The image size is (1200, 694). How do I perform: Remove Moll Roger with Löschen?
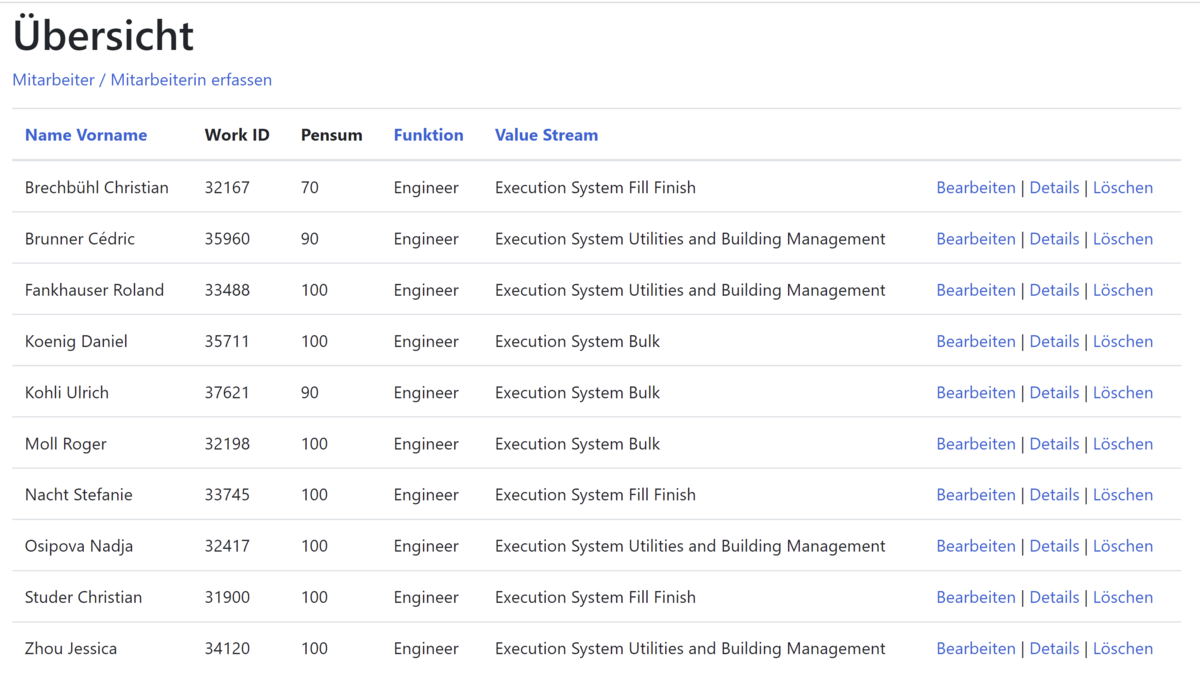point(1122,444)
